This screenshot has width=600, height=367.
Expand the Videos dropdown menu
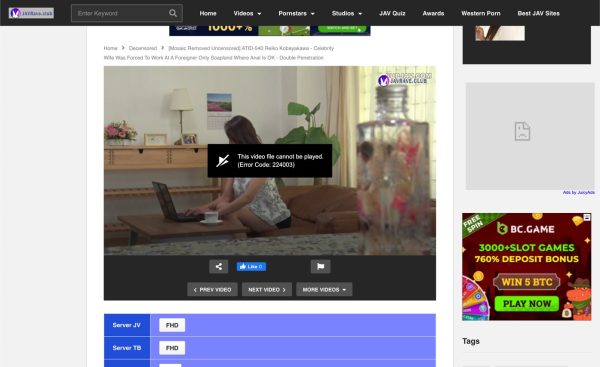247,13
